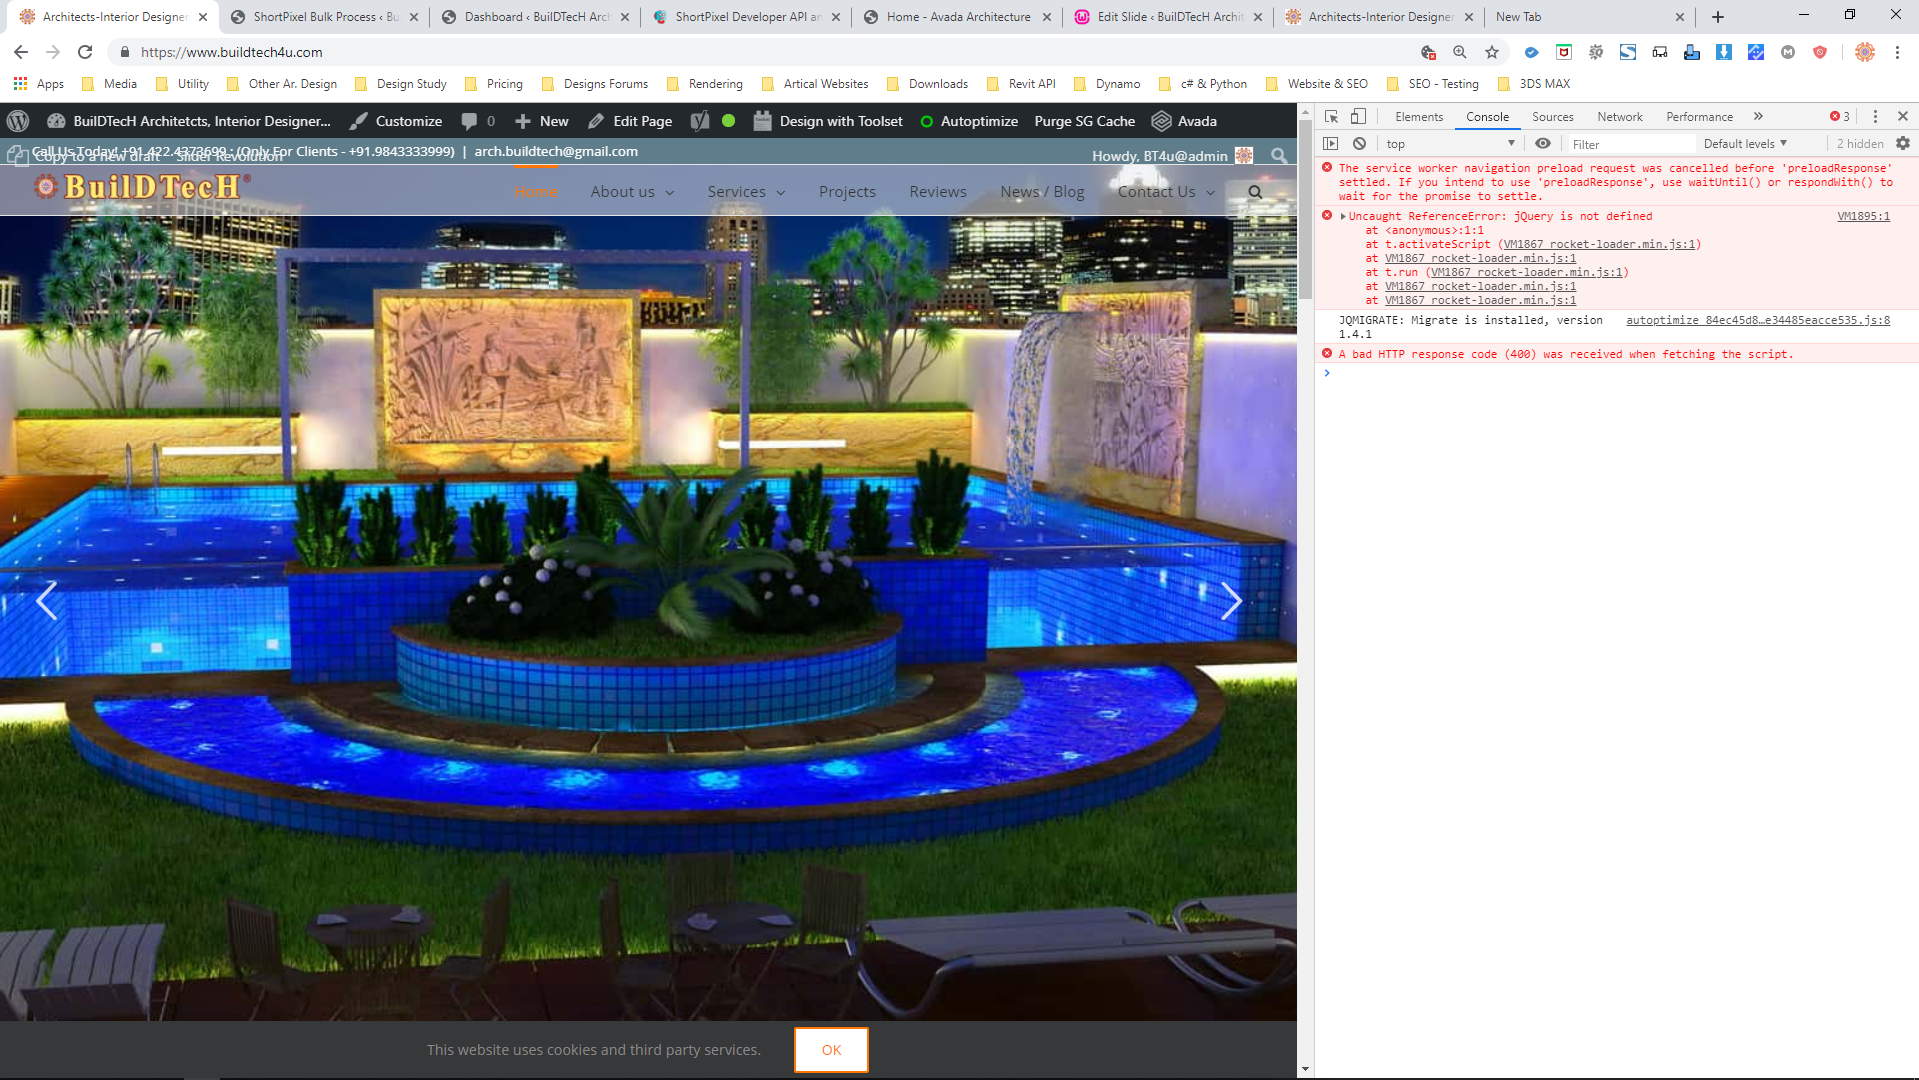Open the Autoptimize admin bar item

(x=969, y=121)
